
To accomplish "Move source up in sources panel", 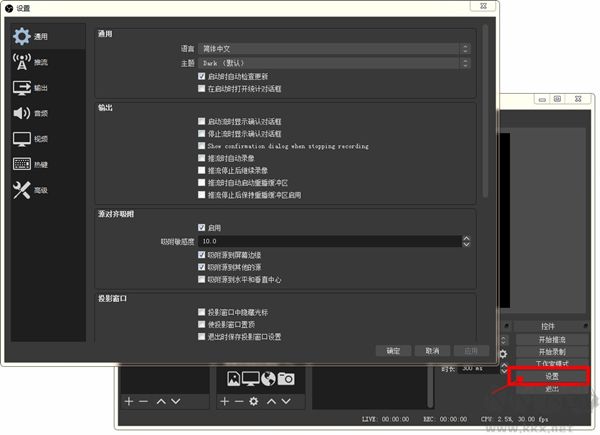I will (x=271, y=401).
